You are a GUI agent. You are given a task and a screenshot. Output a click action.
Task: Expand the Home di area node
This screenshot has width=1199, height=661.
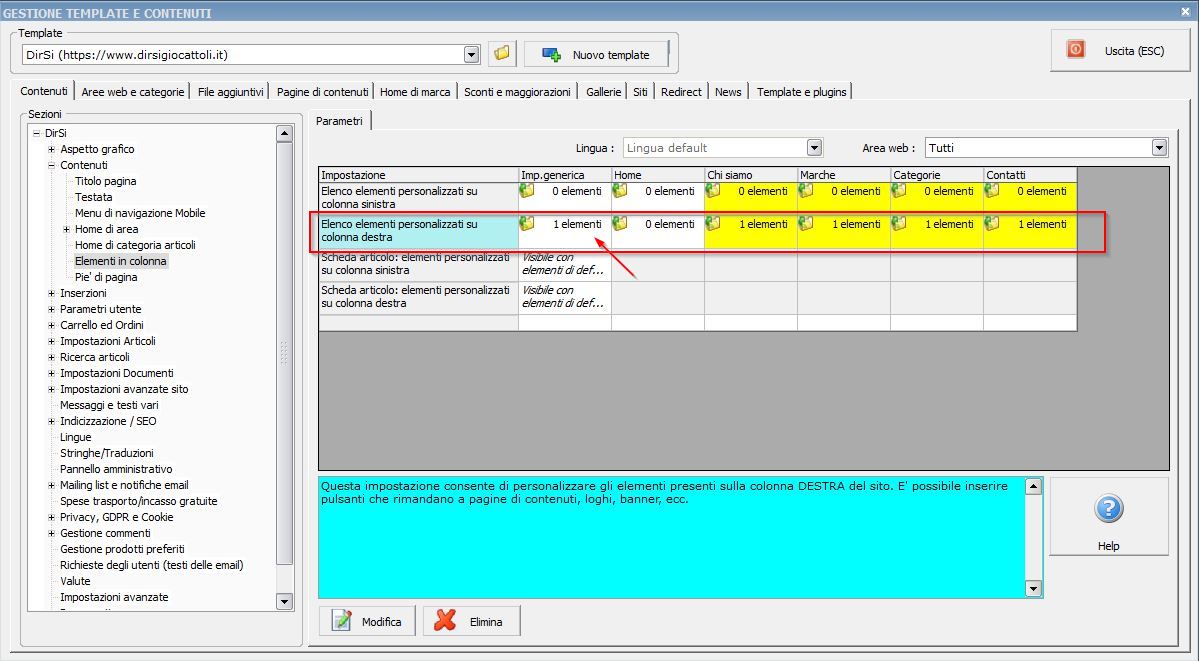pos(67,230)
